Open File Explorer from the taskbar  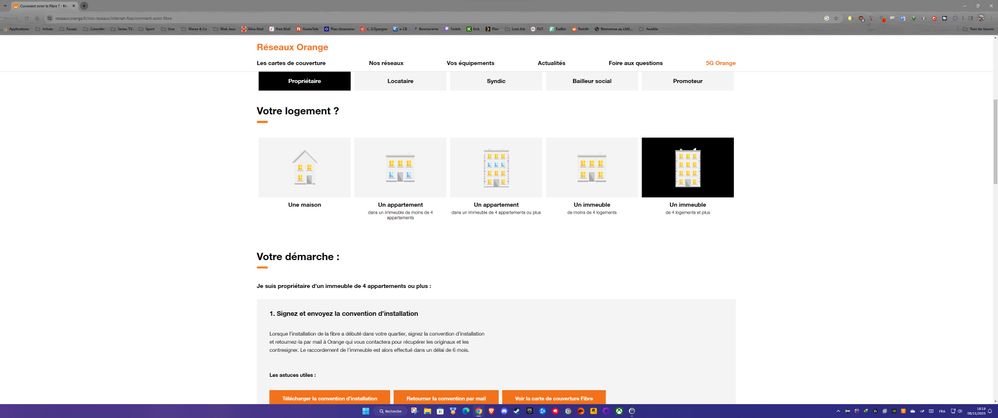pyautogui.click(x=428, y=412)
